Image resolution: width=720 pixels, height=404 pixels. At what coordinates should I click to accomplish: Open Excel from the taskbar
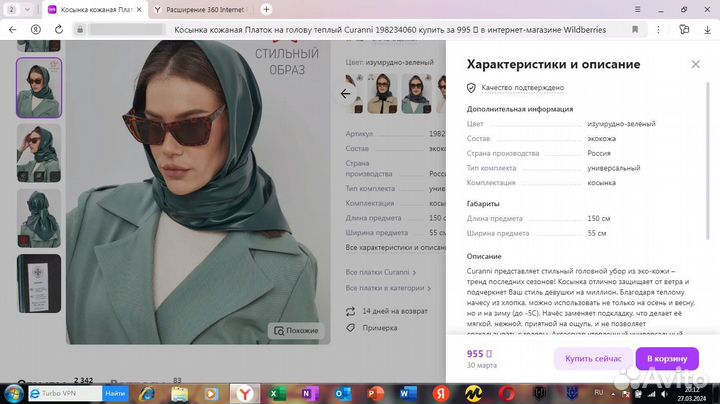(277, 394)
